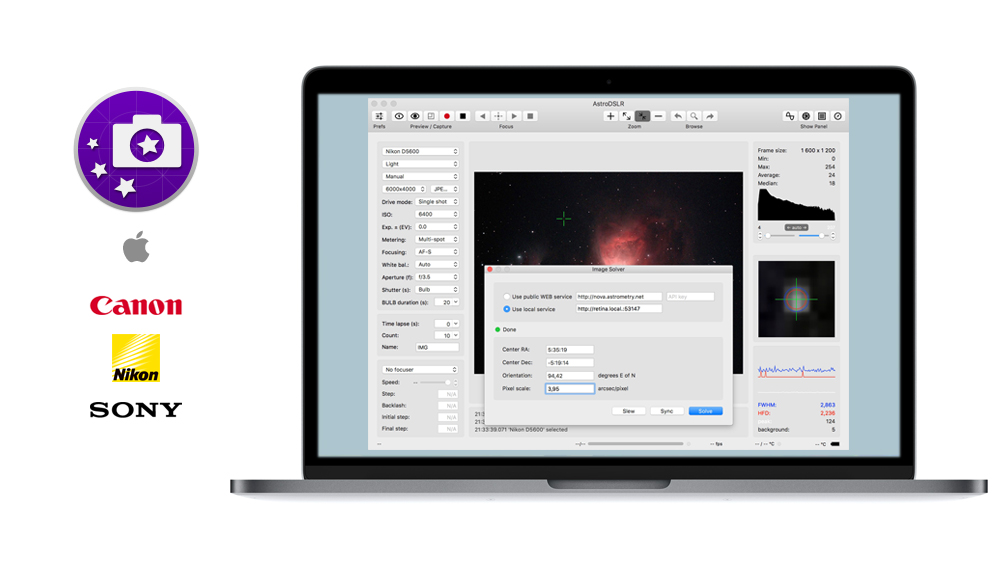The image size is (1000, 565).
Task: Click the magnifier icon in Browse group
Action: 694,116
